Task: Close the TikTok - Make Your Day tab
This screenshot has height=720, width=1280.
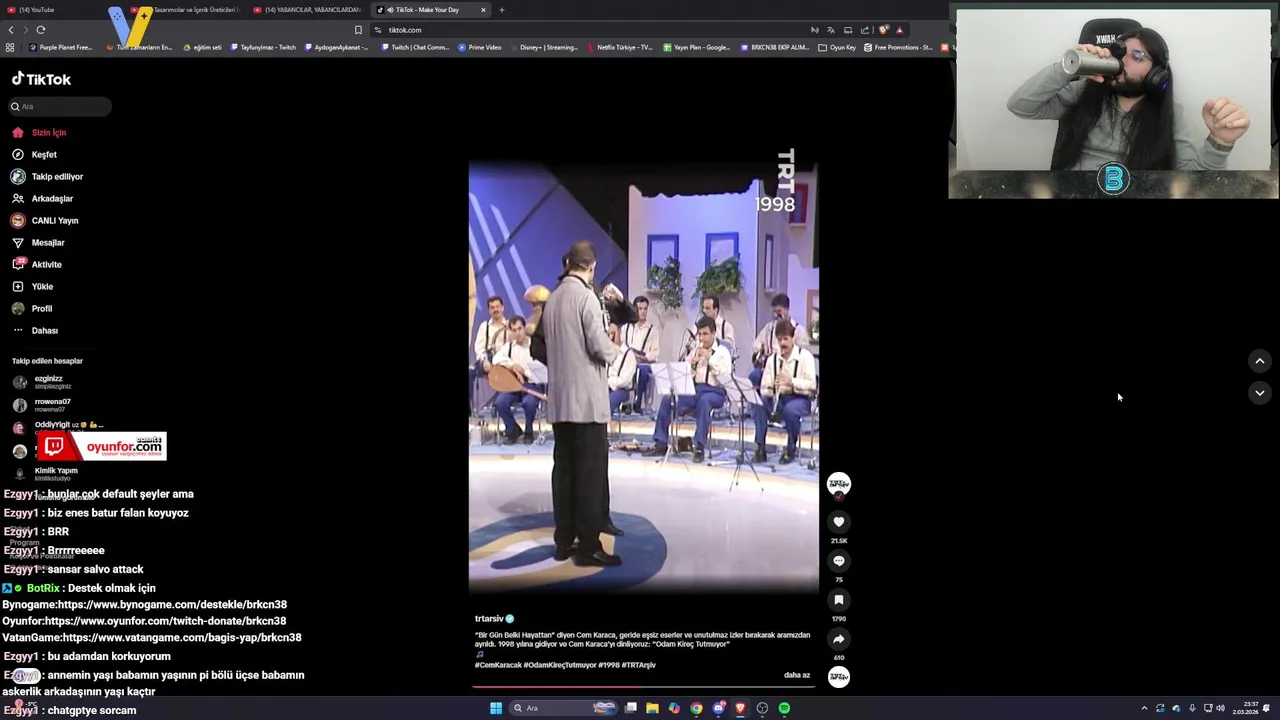Action: 483,10
